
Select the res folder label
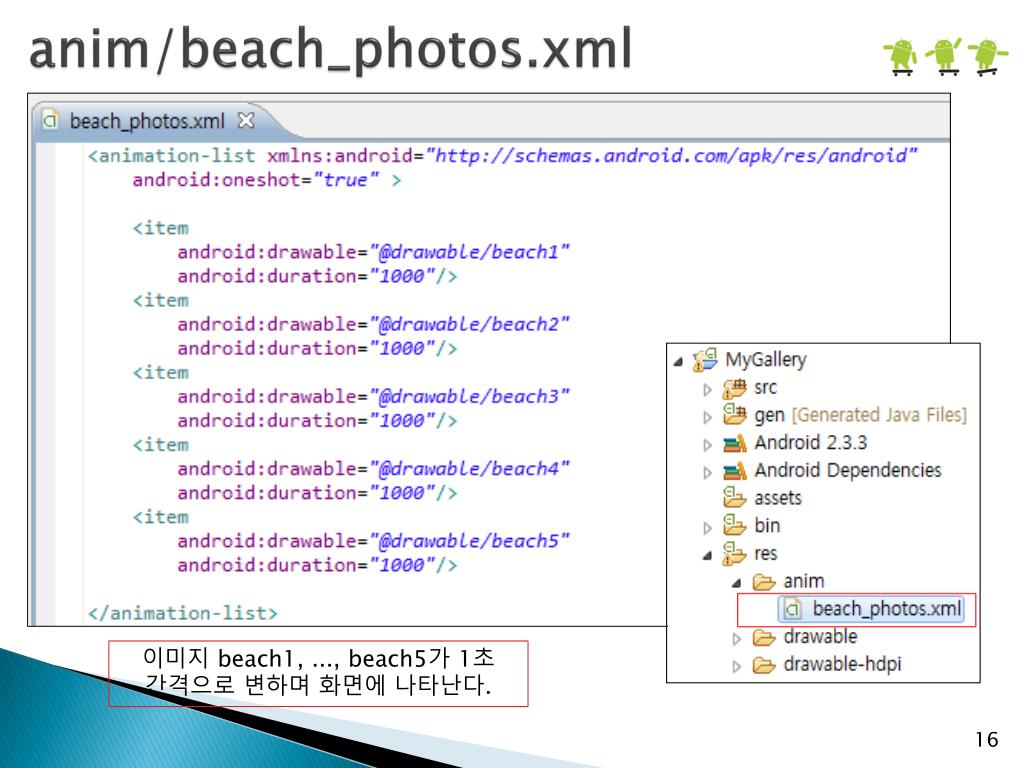click(765, 554)
